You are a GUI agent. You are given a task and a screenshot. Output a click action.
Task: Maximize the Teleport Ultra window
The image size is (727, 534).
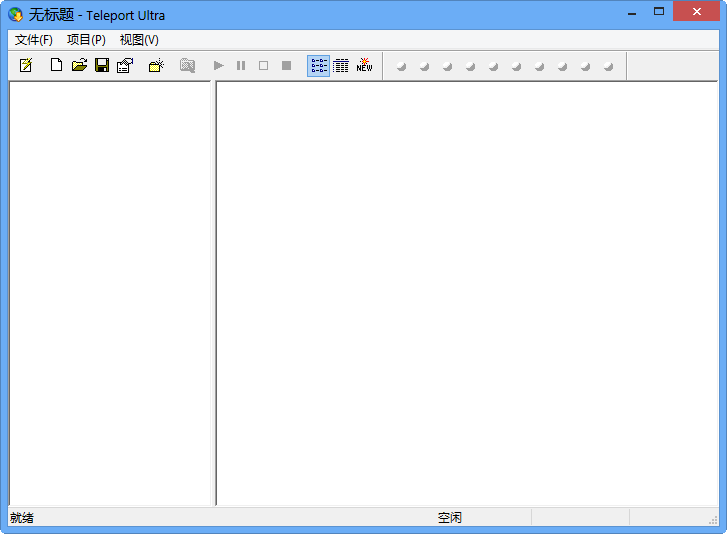[x=659, y=12]
